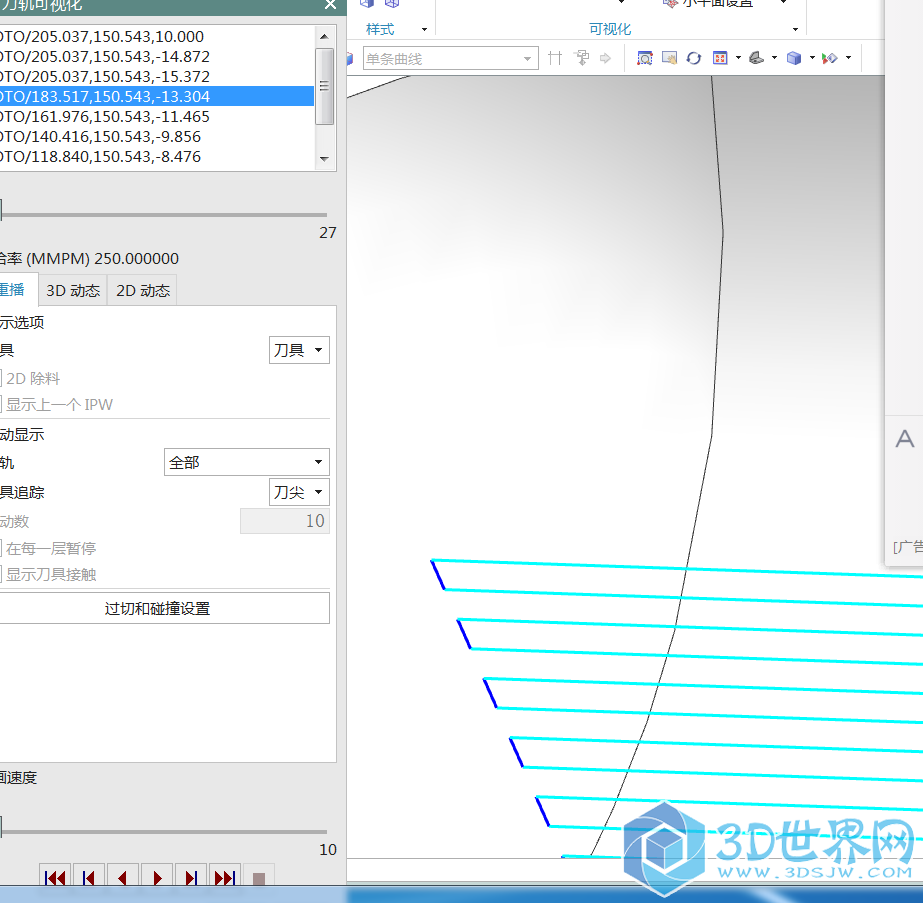Screen dimensions: 923x903
Task: Step to previous operation marker
Action: 89,878
